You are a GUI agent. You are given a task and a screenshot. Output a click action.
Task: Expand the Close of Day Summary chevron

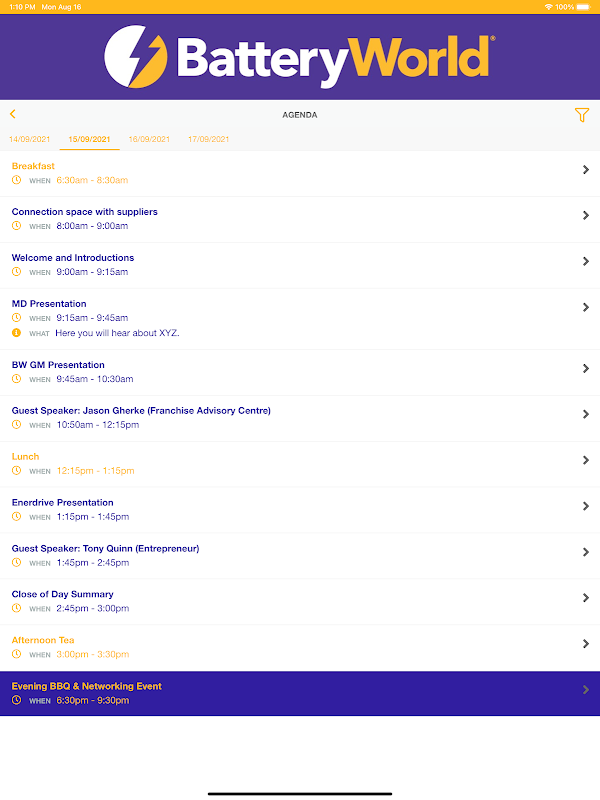(586, 598)
